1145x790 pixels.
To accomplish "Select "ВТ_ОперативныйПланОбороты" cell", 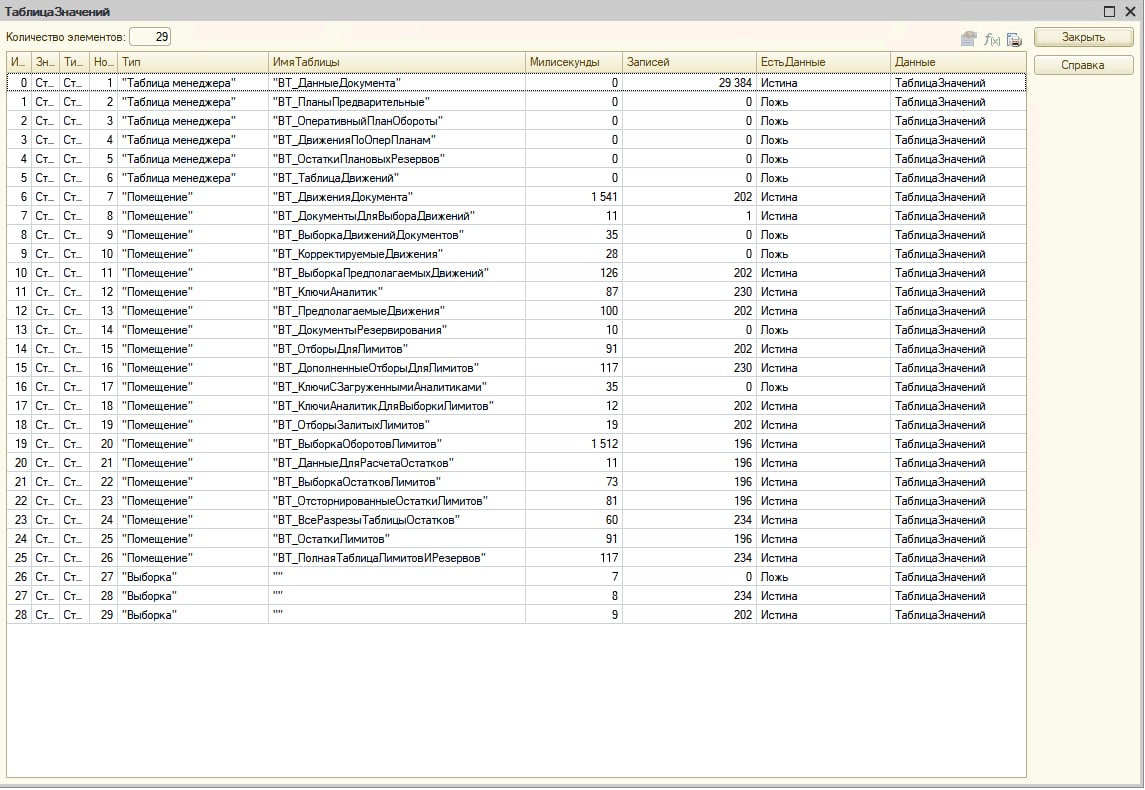I will (397, 121).
